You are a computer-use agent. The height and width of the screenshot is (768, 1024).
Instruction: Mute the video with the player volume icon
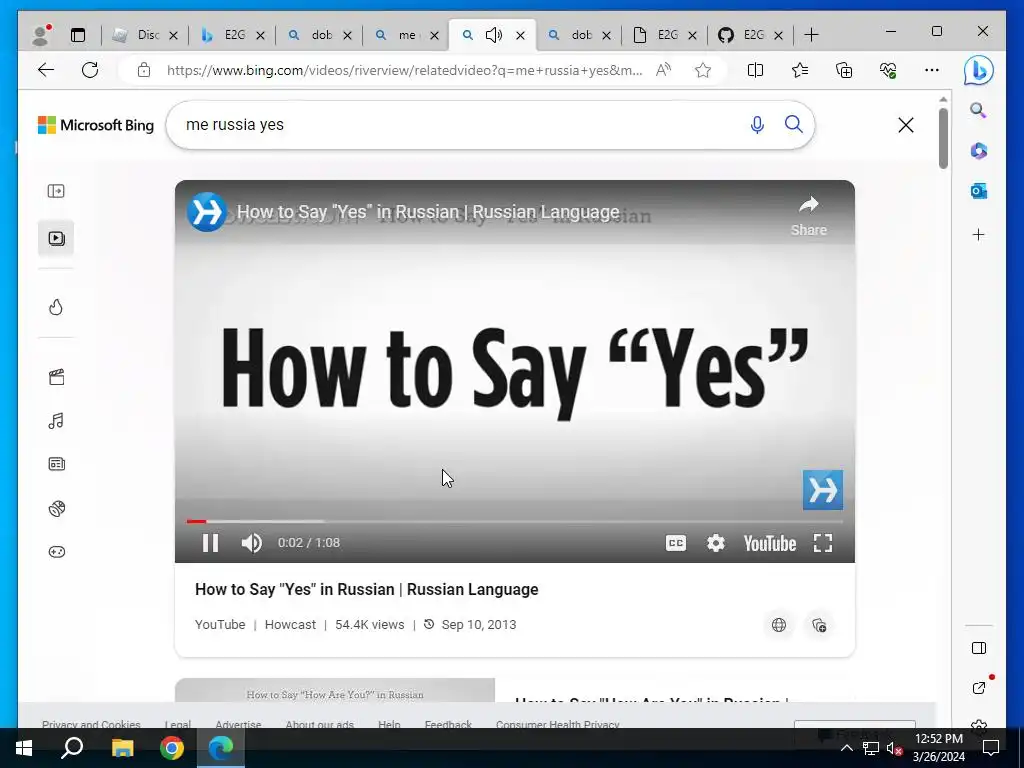251,543
